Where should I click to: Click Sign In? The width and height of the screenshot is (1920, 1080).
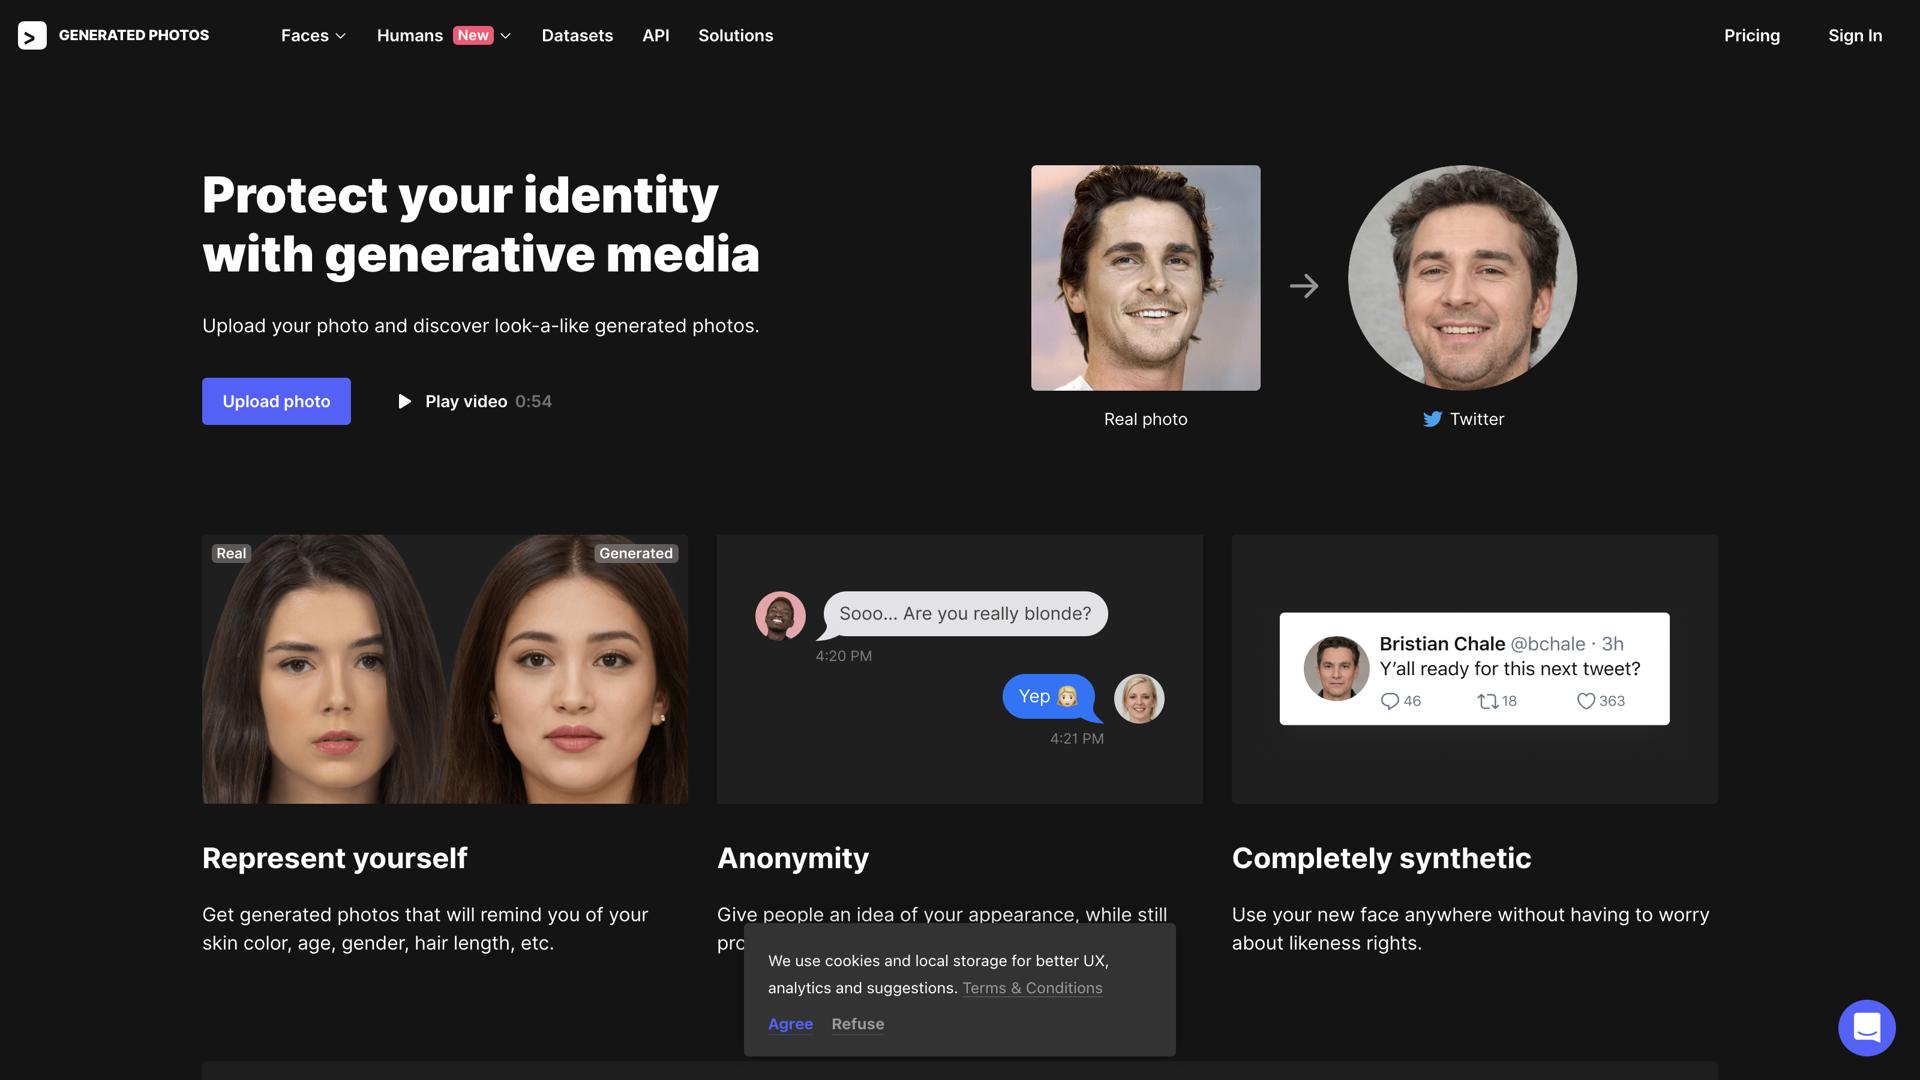click(1855, 35)
